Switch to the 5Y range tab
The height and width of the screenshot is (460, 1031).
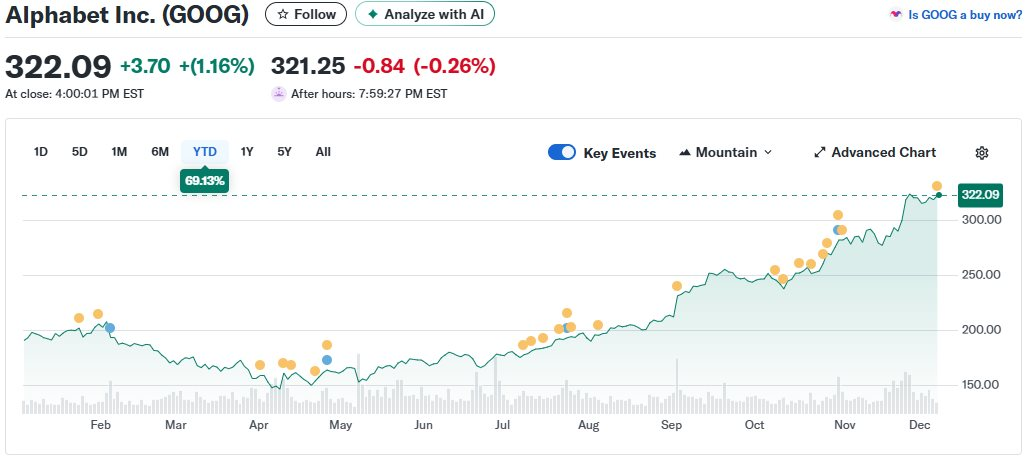[284, 152]
